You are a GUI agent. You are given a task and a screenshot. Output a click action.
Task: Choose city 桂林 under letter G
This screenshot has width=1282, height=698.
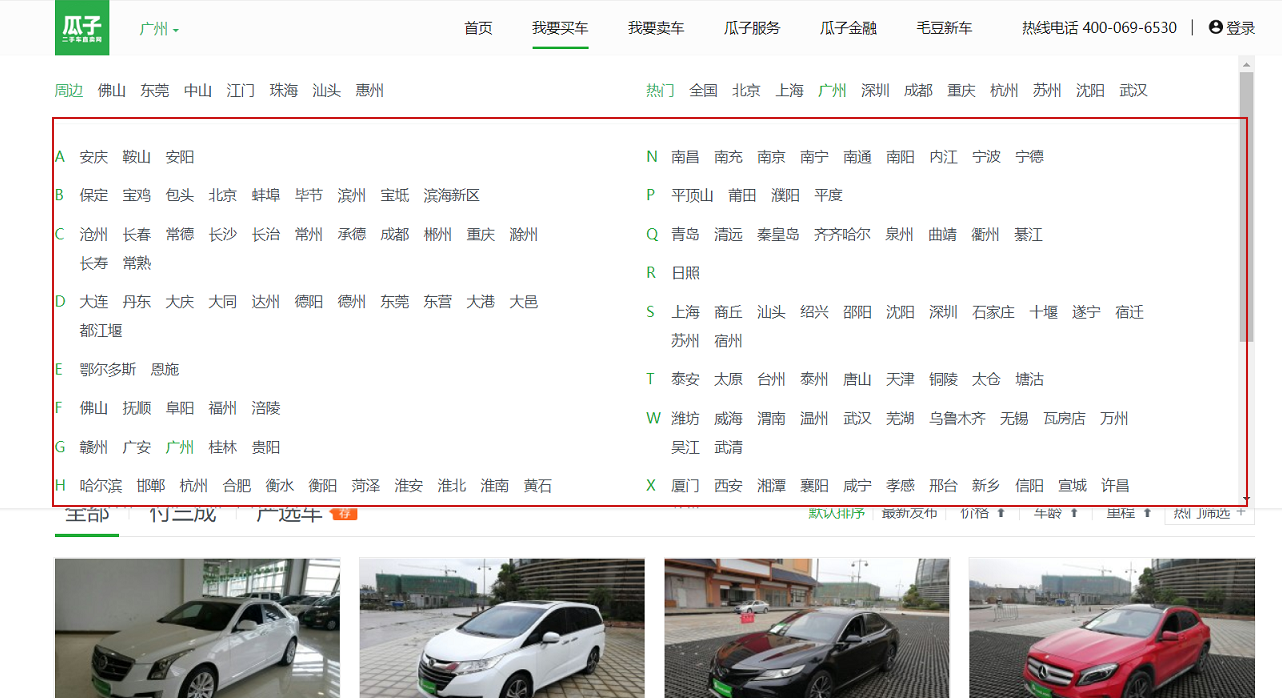pos(223,447)
